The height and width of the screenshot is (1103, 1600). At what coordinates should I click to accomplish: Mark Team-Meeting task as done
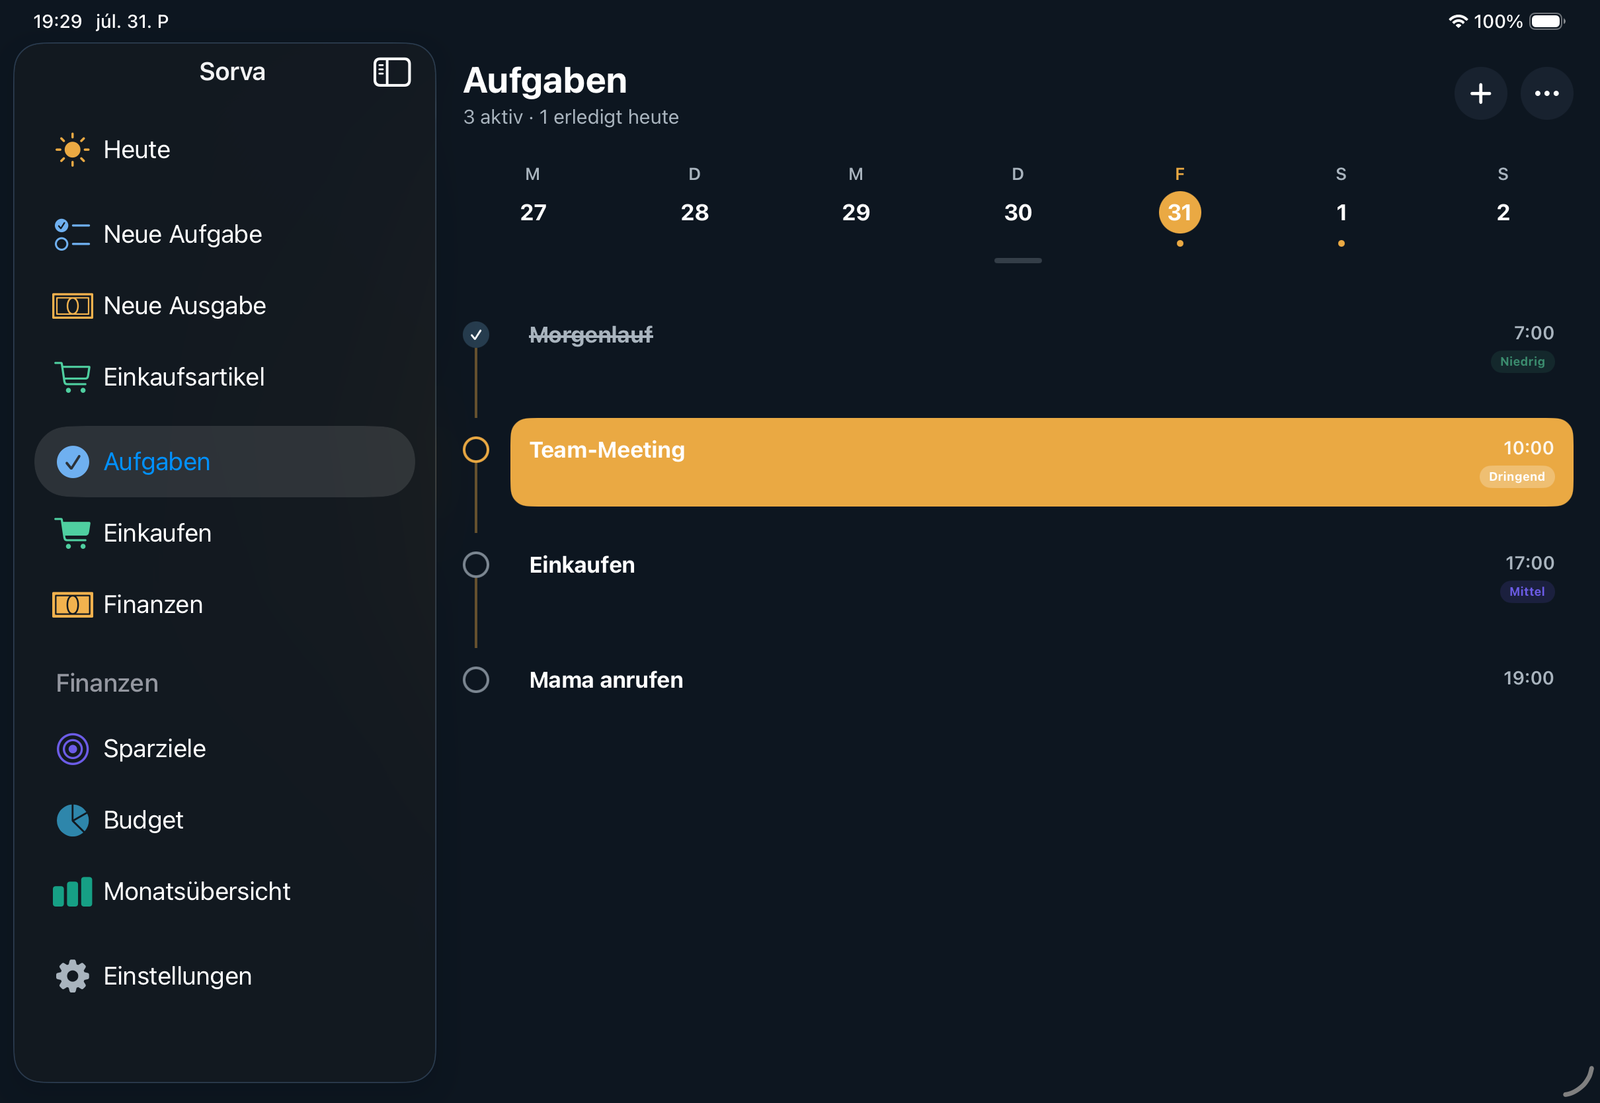click(476, 450)
